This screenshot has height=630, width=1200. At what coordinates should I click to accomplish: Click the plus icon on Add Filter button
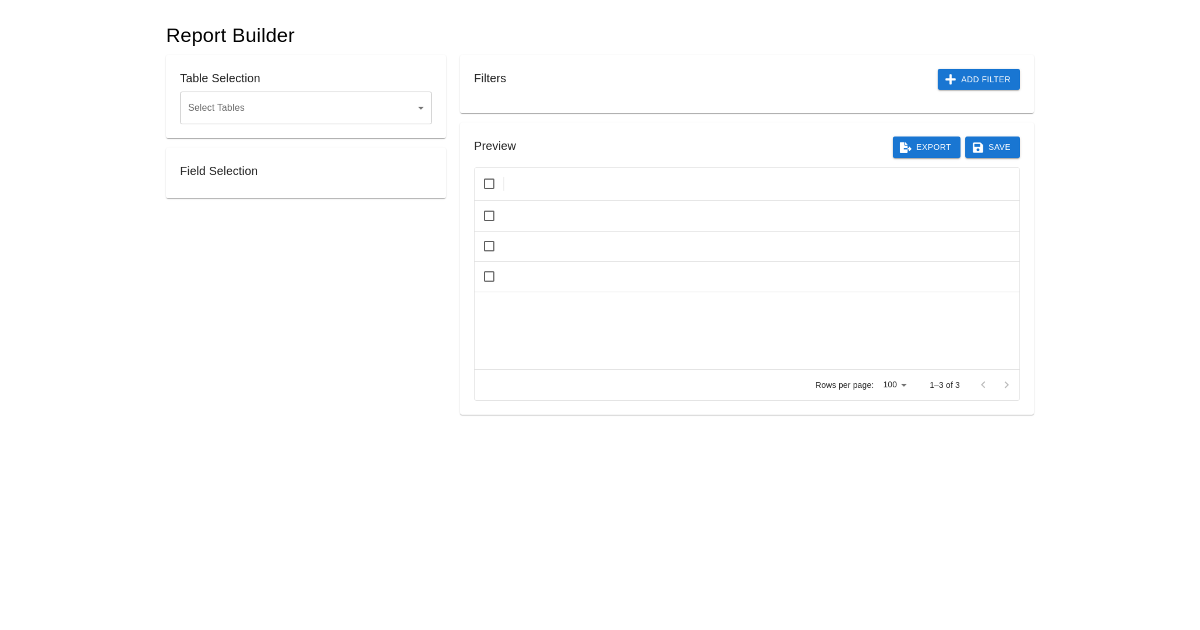[950, 79]
